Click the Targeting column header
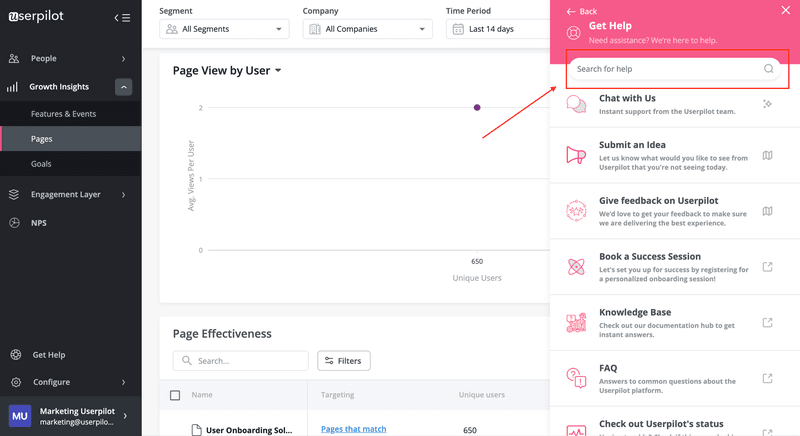800x436 pixels. pos(337,395)
